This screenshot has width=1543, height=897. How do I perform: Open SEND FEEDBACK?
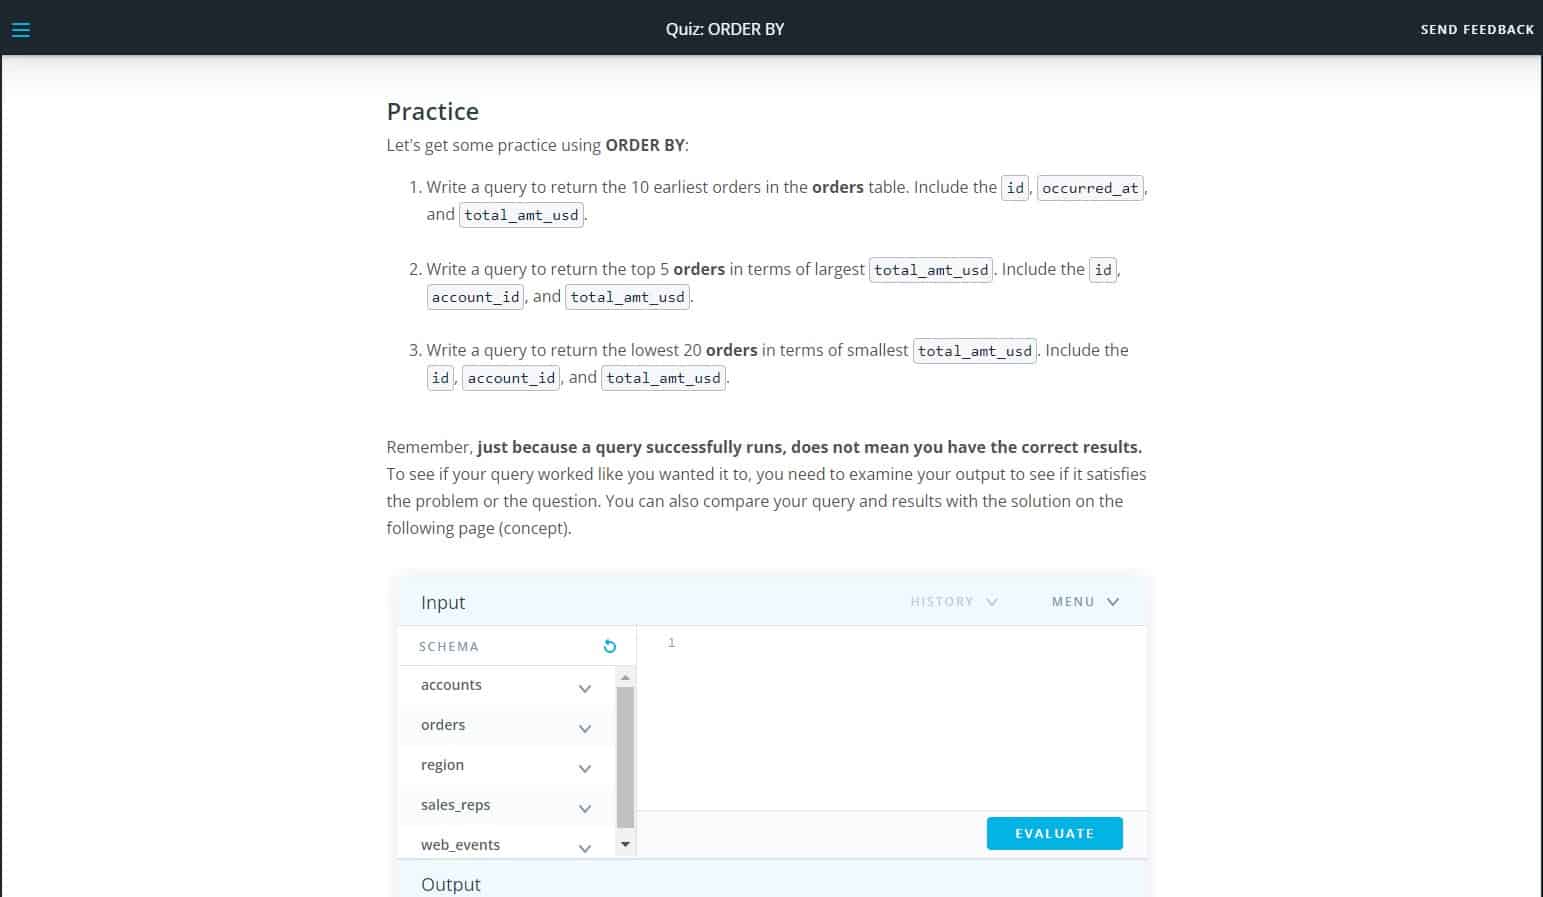pos(1477,29)
